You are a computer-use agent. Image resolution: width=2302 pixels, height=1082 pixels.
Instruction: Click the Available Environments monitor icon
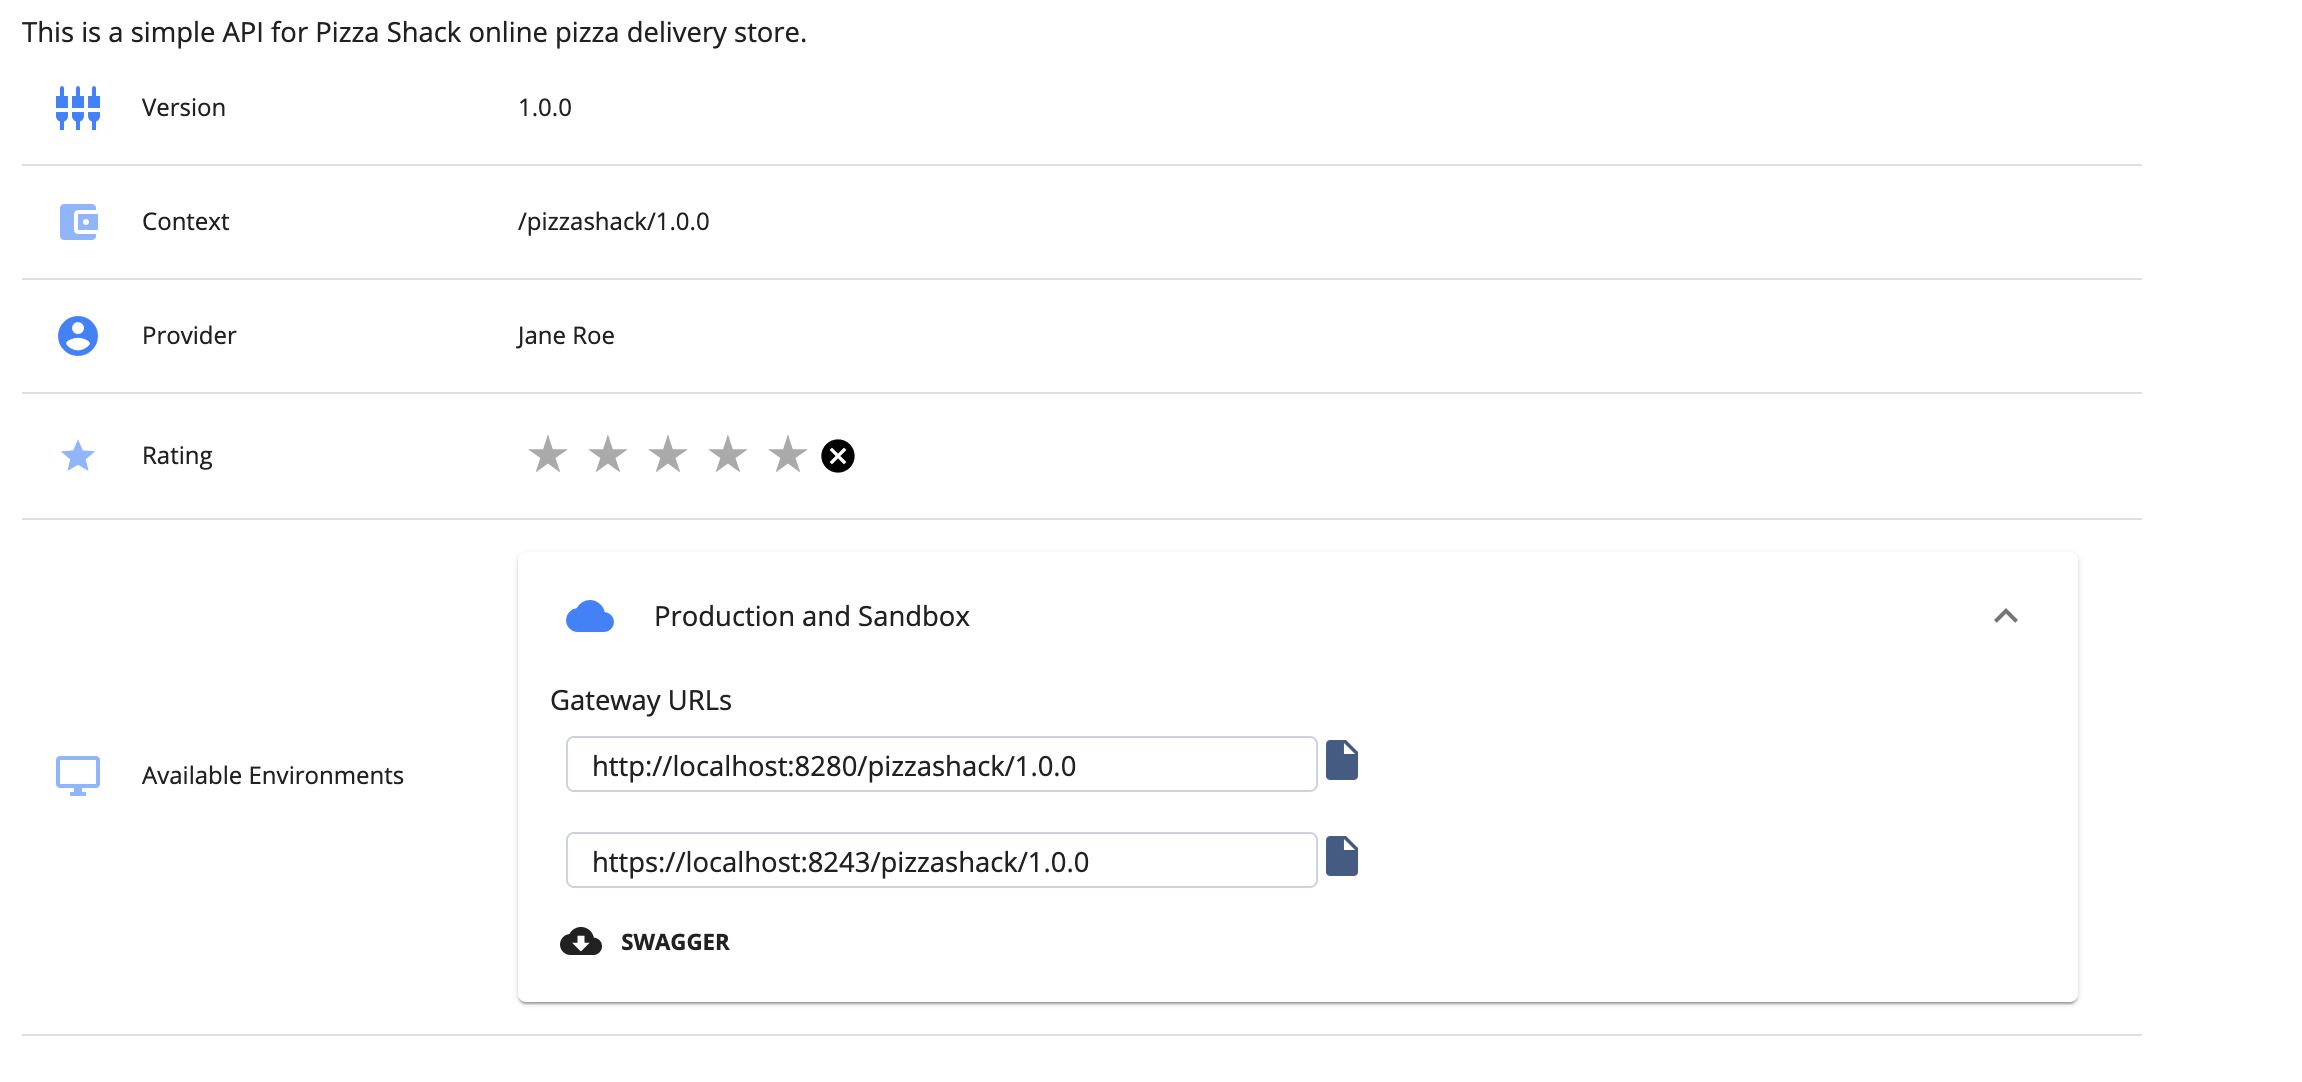[x=76, y=773]
